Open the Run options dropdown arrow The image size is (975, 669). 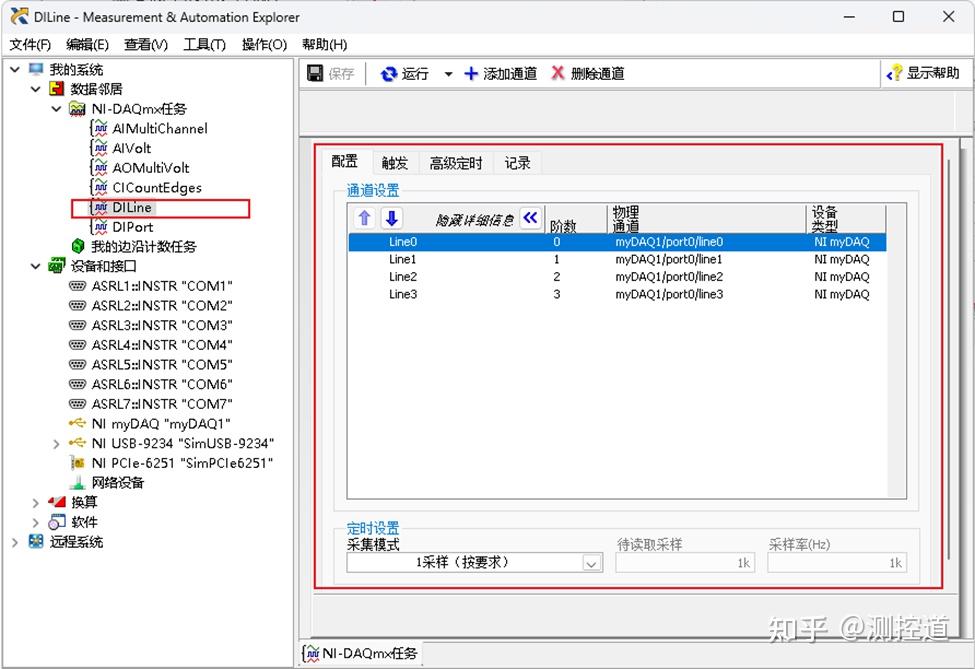(448, 74)
